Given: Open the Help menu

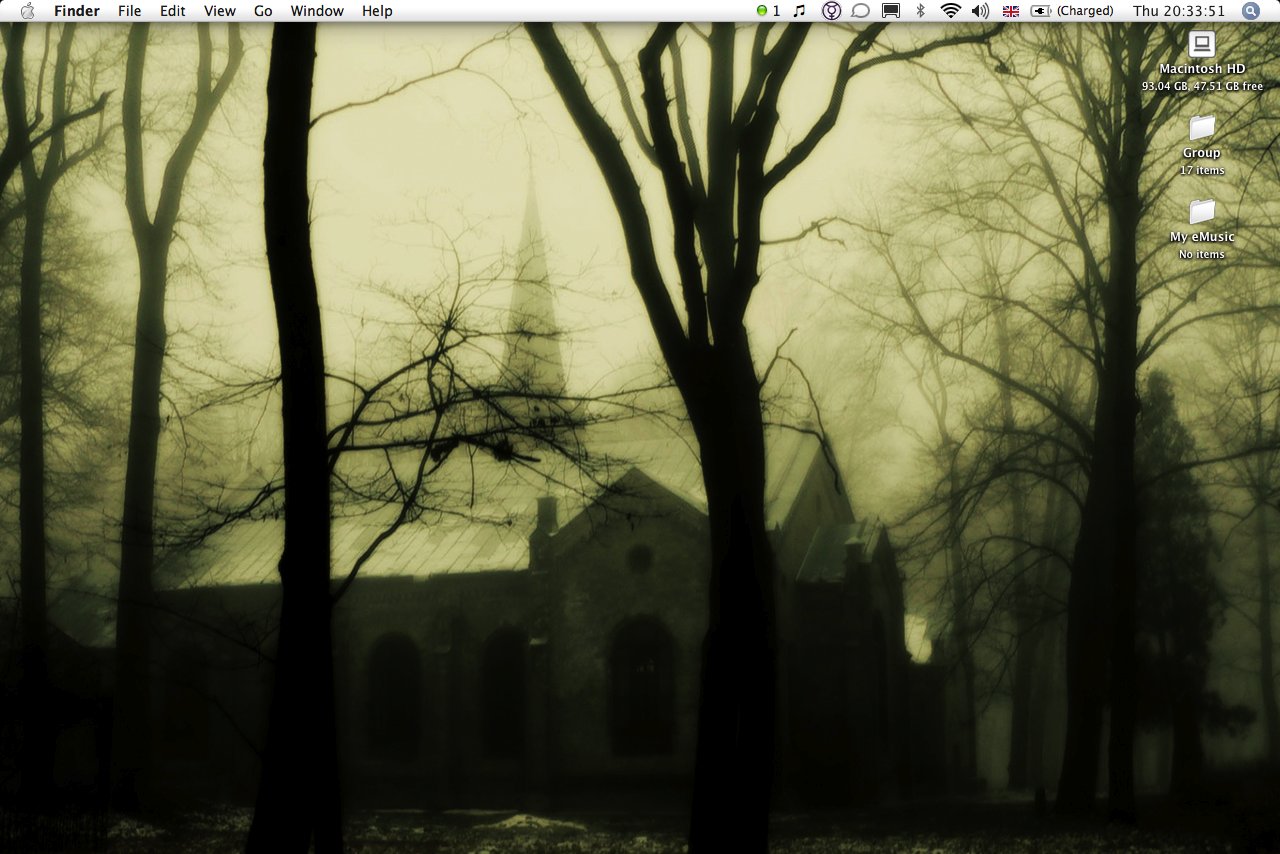Looking at the screenshot, I should (x=377, y=11).
